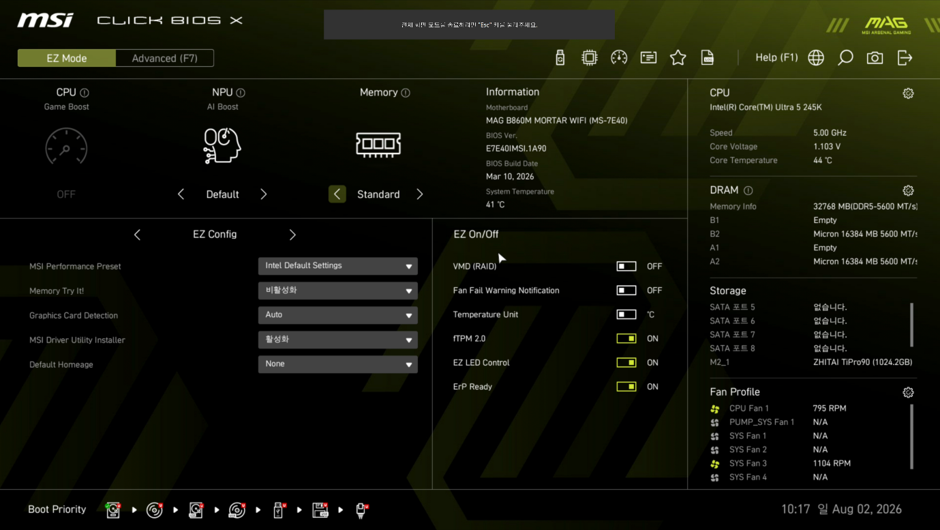
Task: Select network boot device icon
Action: pos(361,510)
